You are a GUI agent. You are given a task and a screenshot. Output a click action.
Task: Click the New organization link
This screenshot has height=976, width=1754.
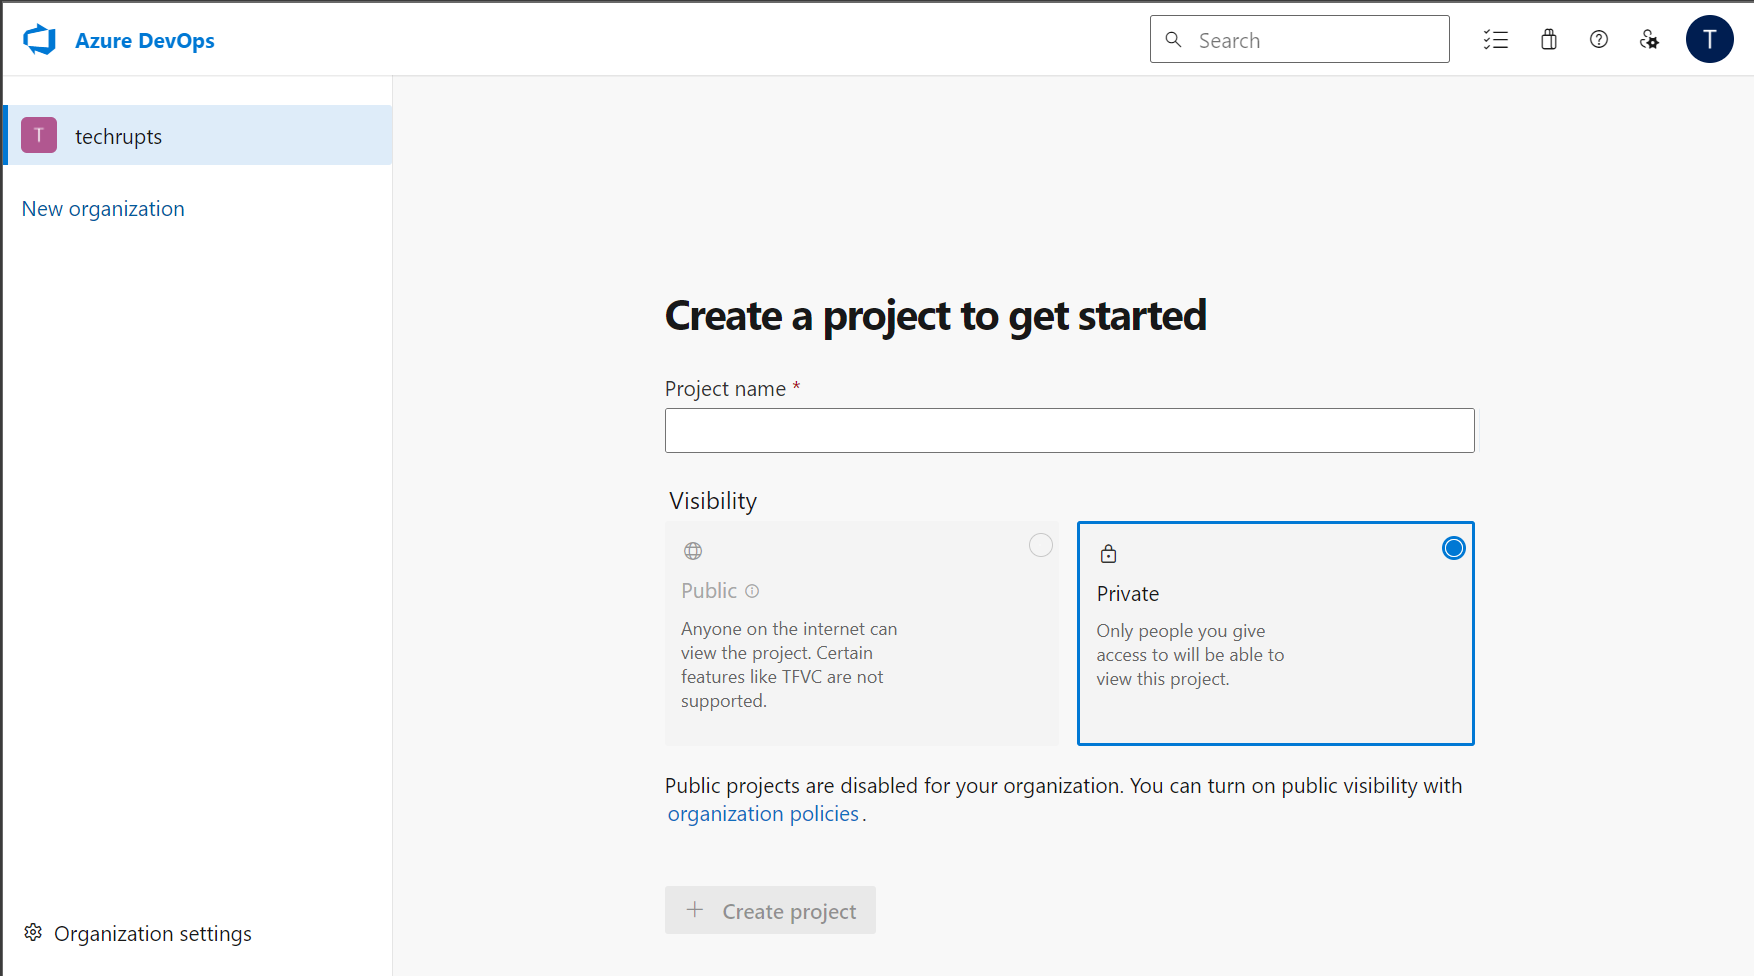[103, 209]
